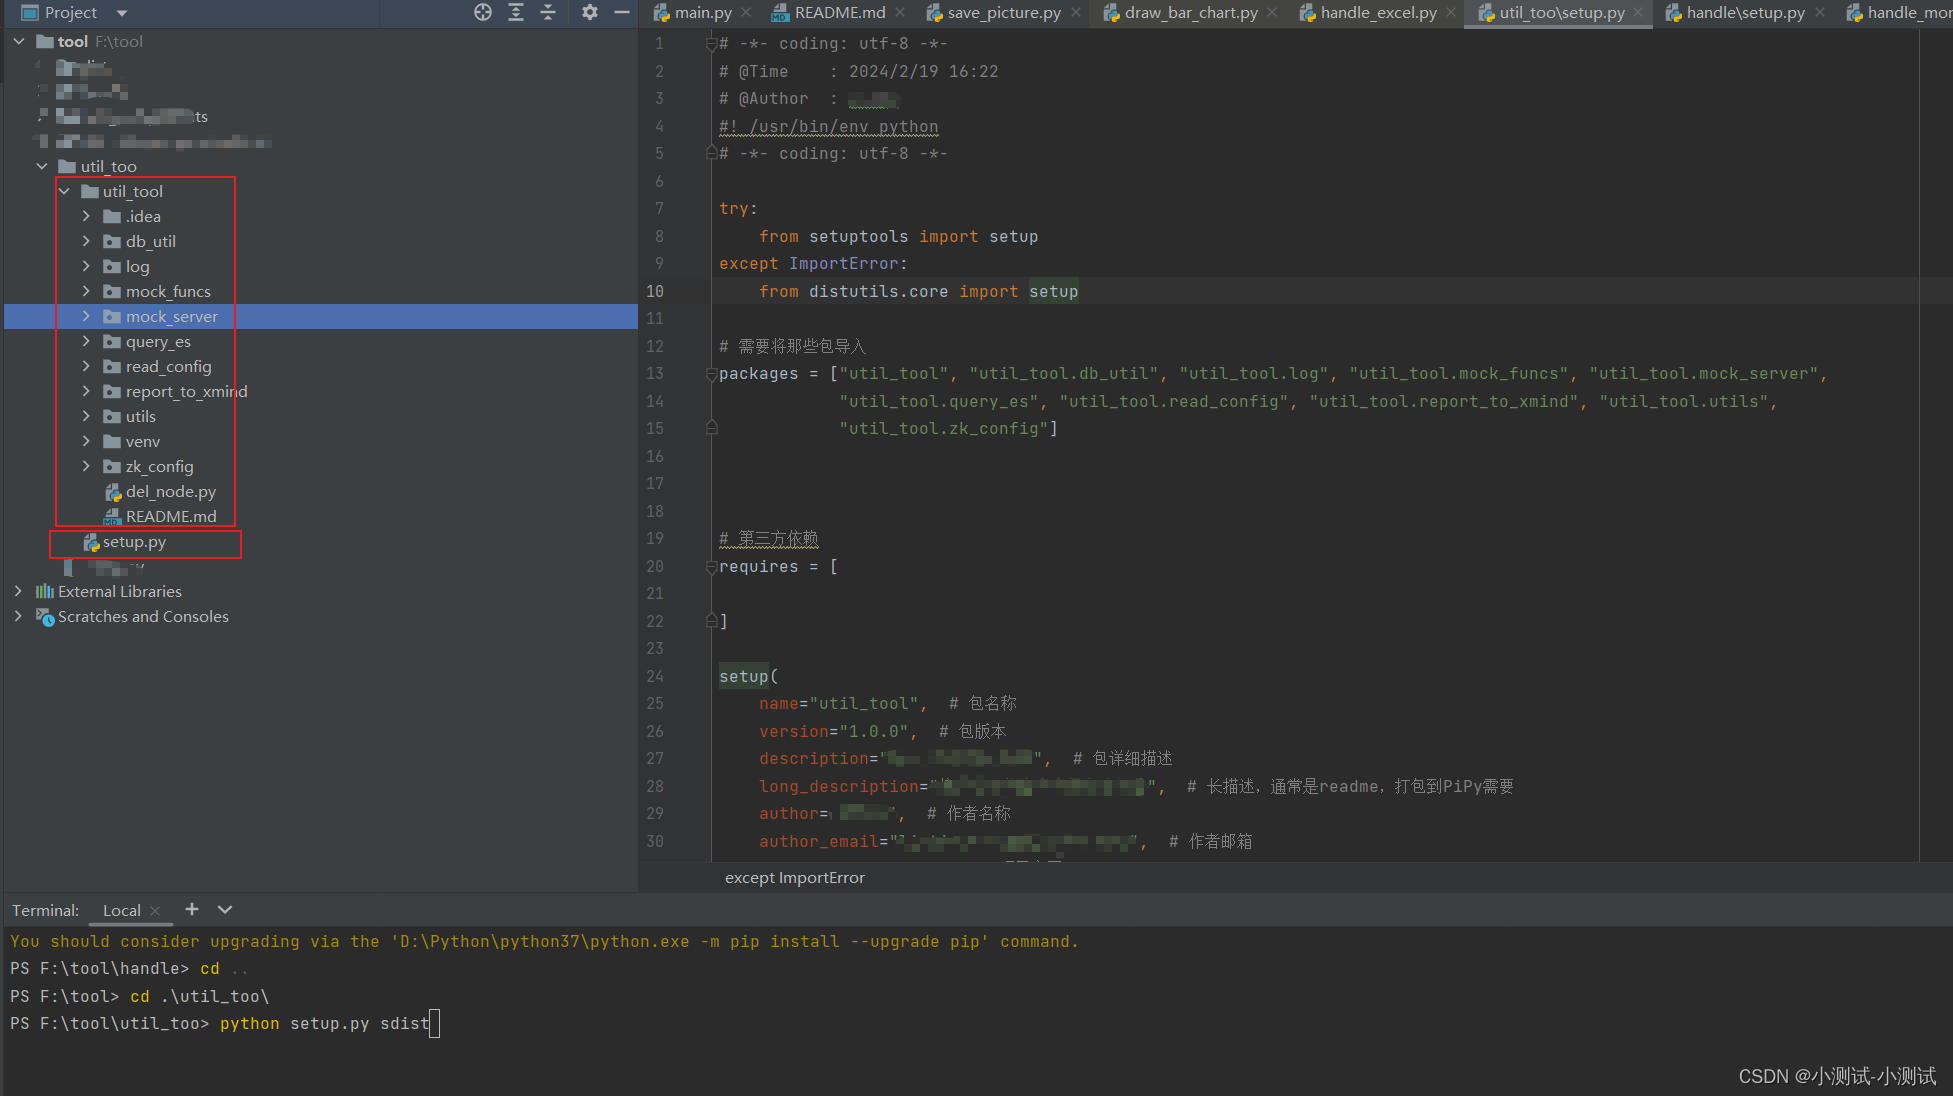The width and height of the screenshot is (1953, 1096).
Task: Click the Collapse All icon in Project toolbar
Action: 548,12
